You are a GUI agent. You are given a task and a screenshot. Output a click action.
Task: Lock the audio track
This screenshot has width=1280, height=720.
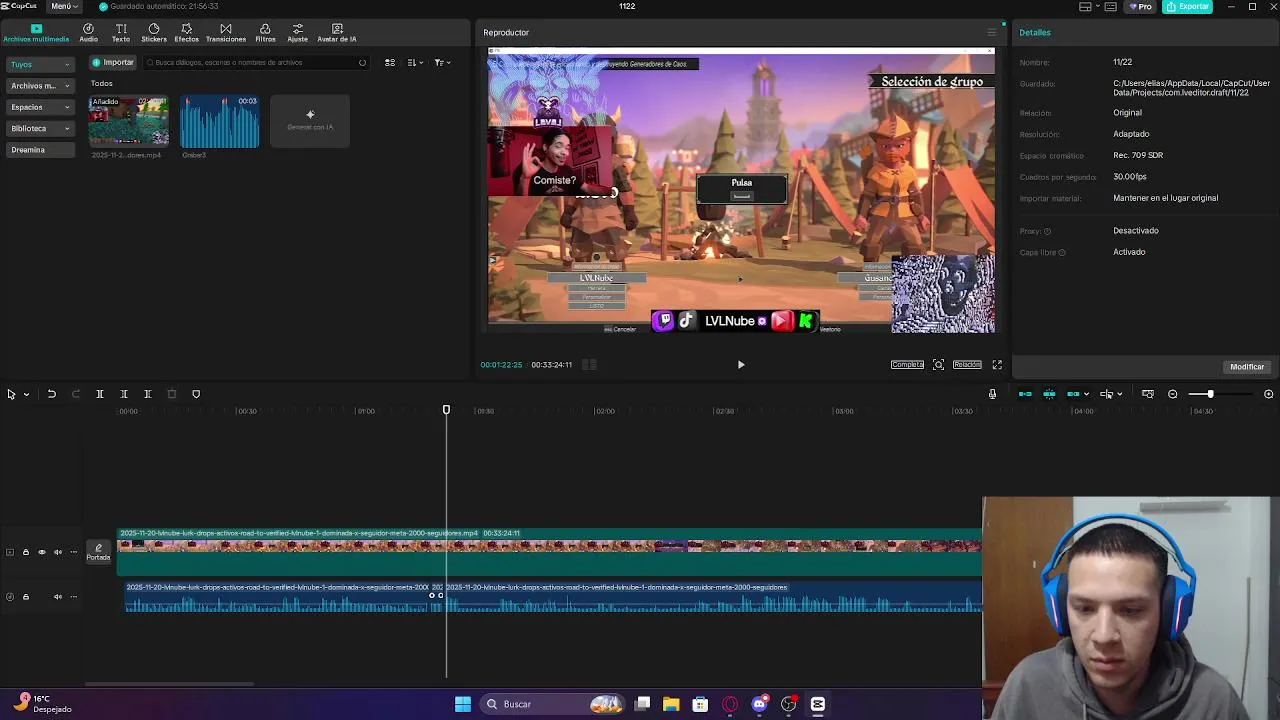click(26, 597)
